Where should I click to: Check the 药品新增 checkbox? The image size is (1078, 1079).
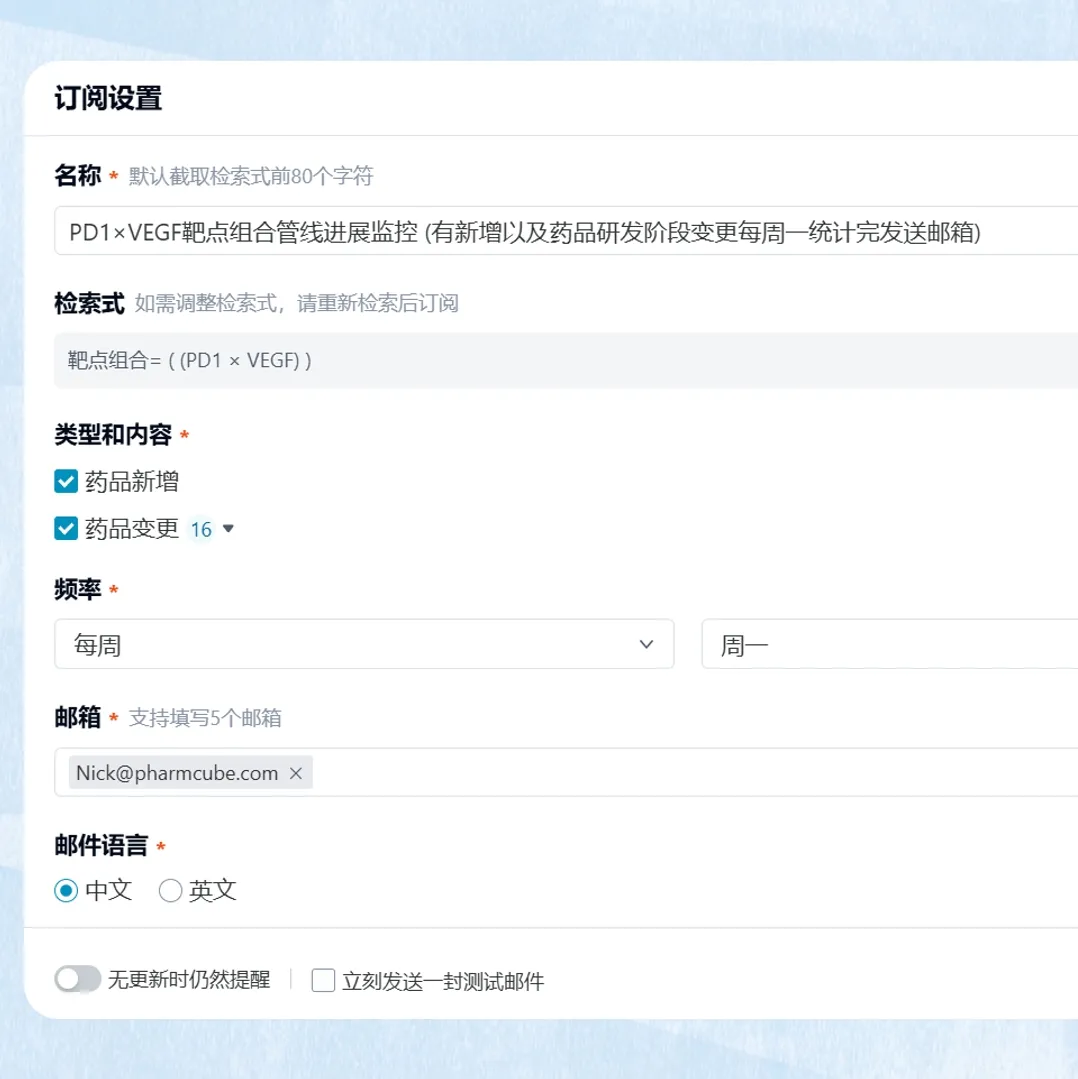click(x=66, y=481)
